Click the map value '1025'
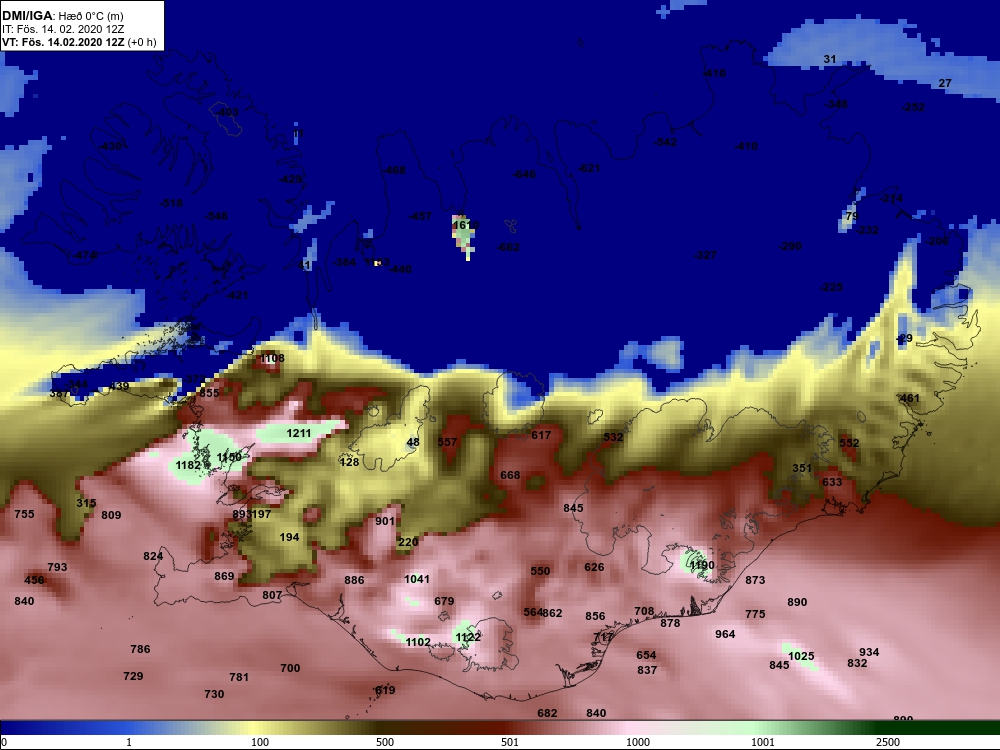The image size is (1000, 750). [x=801, y=656]
